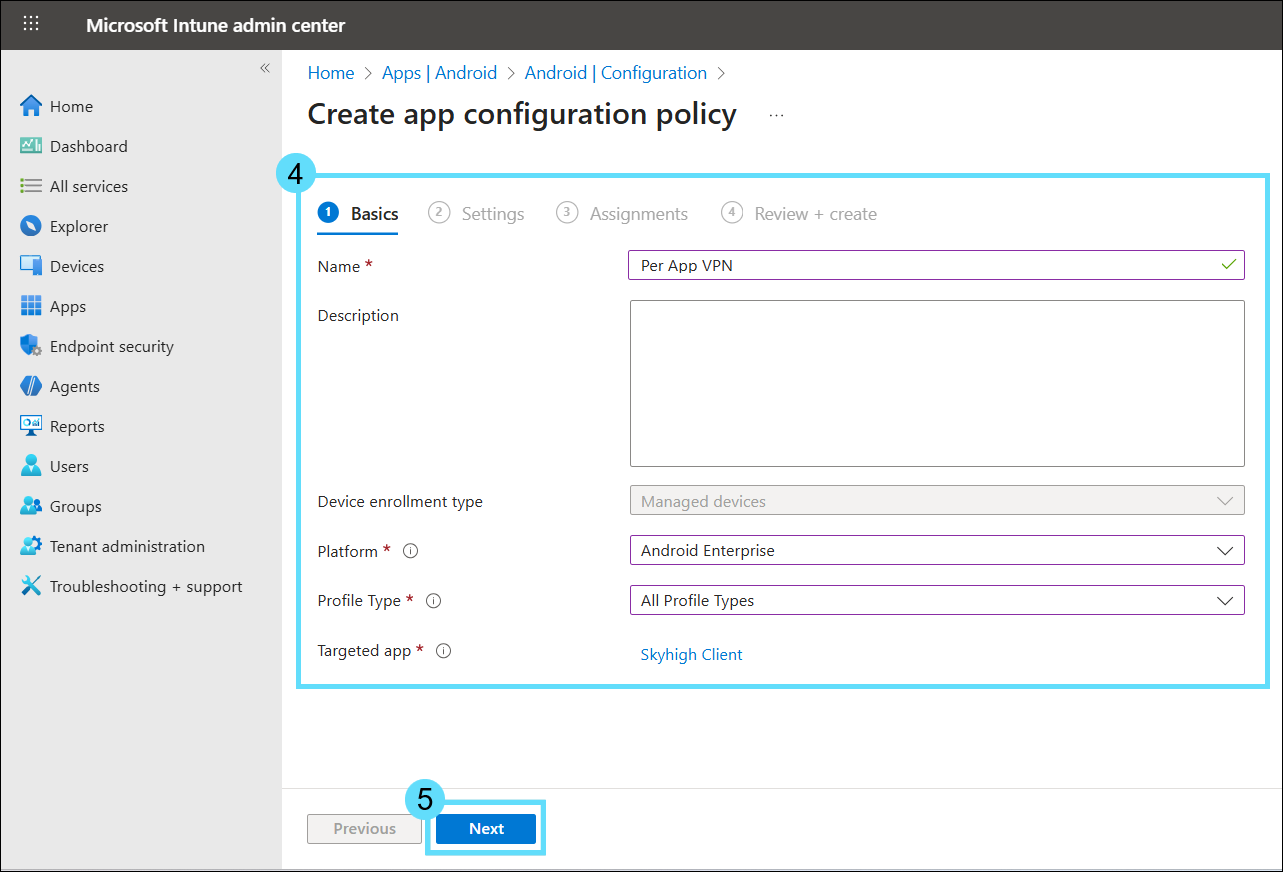1283x872 pixels.
Task: Open the Profile Type dropdown
Action: [936, 600]
